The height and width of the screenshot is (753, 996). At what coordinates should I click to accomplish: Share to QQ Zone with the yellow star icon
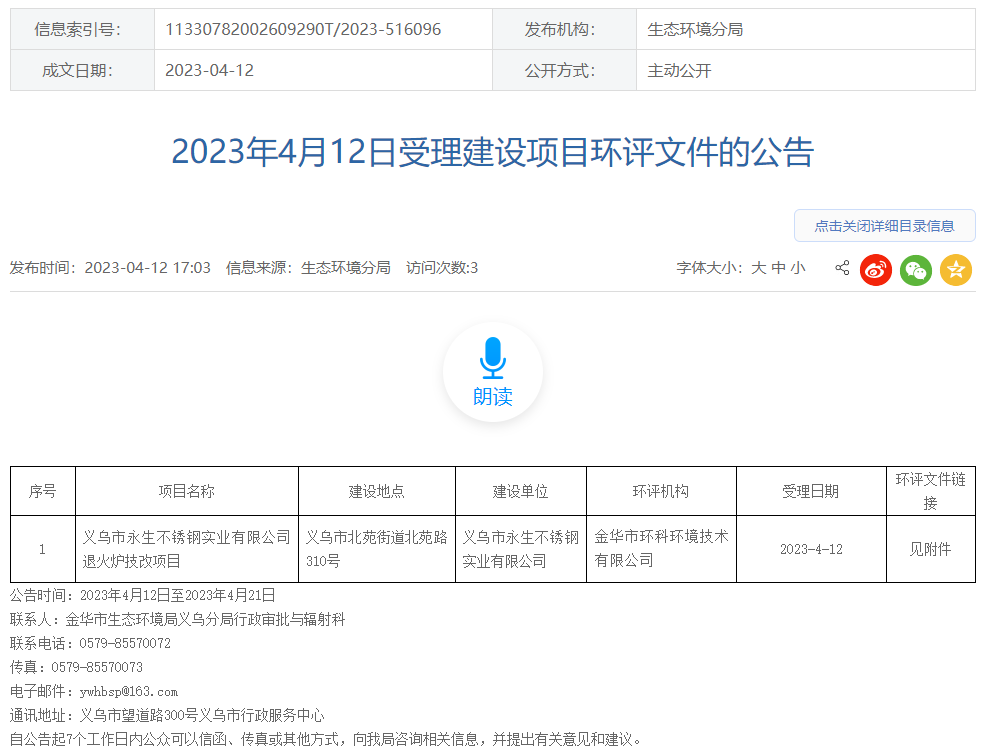(x=956, y=269)
